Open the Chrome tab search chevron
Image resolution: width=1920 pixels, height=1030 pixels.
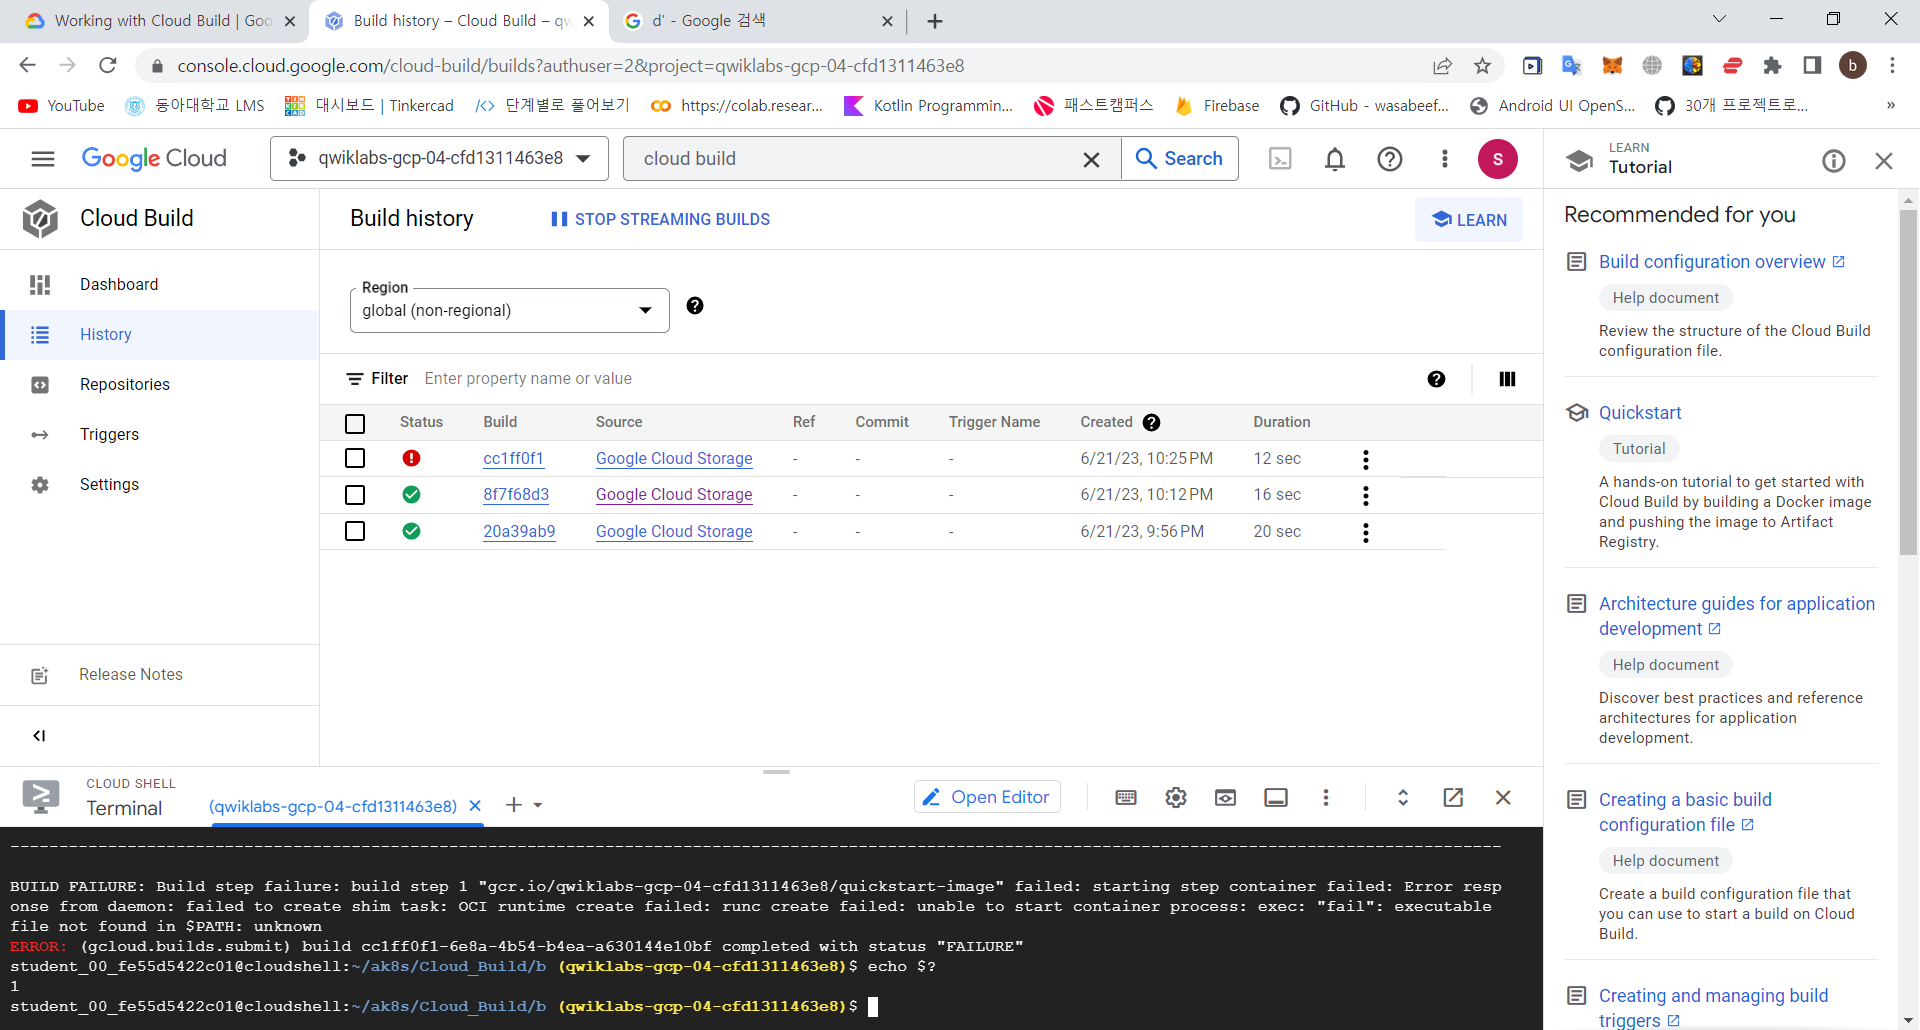1719,19
